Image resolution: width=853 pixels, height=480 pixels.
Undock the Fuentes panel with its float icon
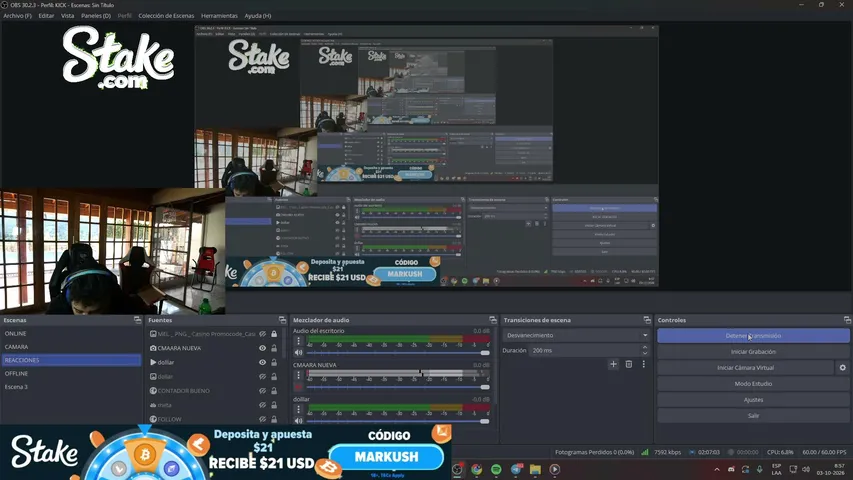point(282,320)
